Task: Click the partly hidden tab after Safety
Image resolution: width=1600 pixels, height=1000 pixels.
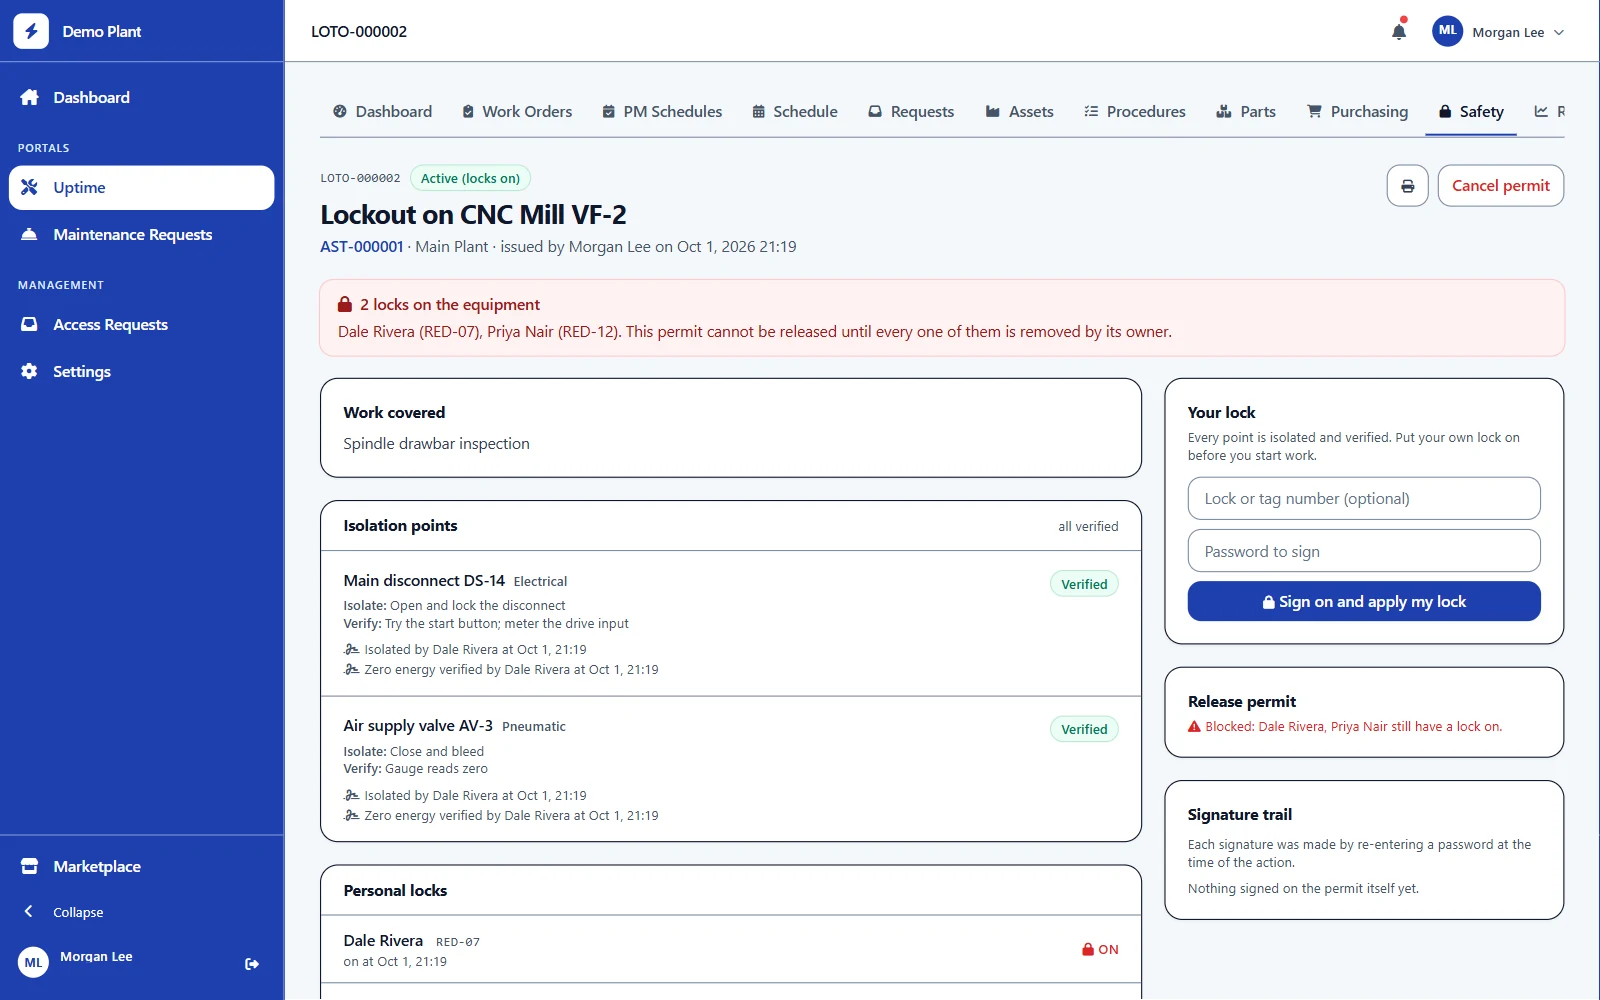Action: click(x=1549, y=112)
